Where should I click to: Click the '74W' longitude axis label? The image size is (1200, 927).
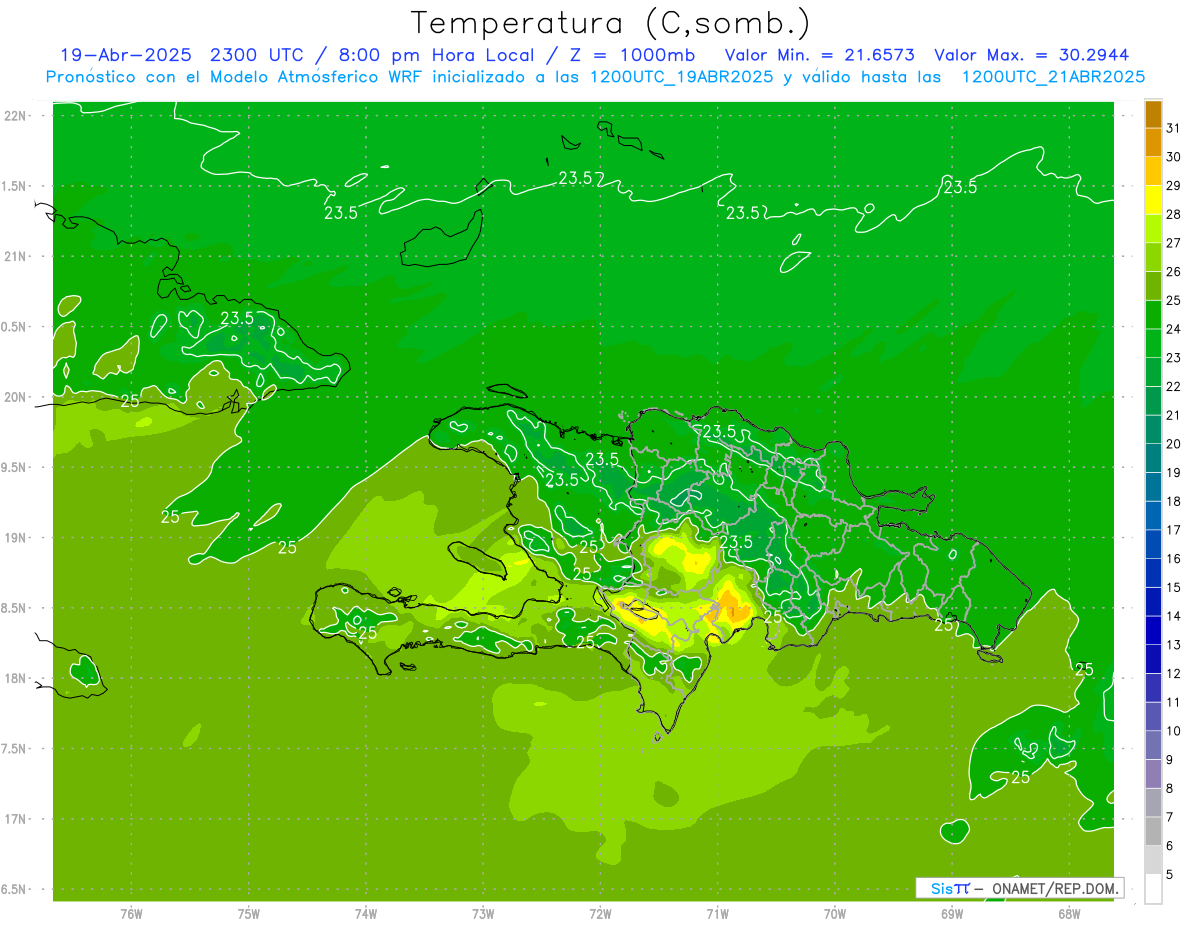[x=365, y=913]
